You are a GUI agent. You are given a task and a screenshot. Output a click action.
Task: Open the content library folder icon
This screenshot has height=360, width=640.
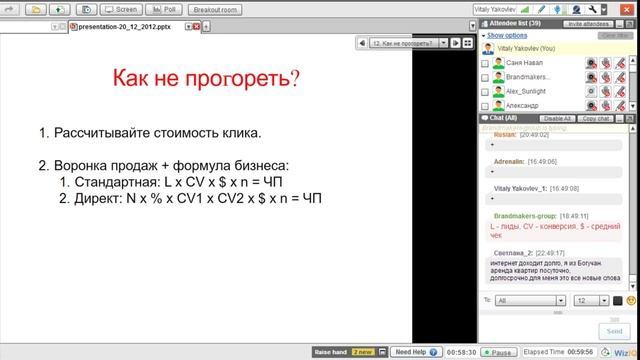point(36,9)
